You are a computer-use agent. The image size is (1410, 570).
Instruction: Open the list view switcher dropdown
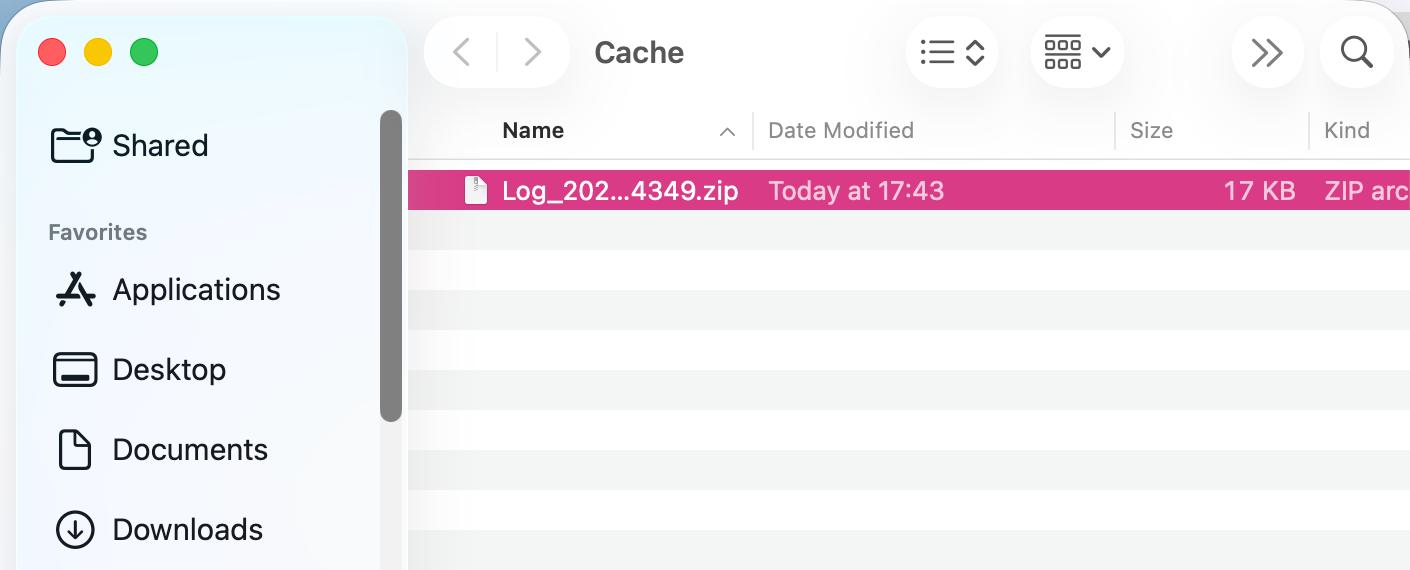pyautogui.click(x=952, y=52)
